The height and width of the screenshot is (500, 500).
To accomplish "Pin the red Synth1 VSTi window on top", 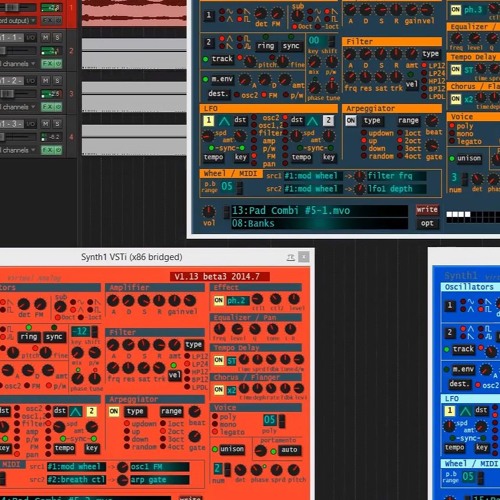I will 291,257.
